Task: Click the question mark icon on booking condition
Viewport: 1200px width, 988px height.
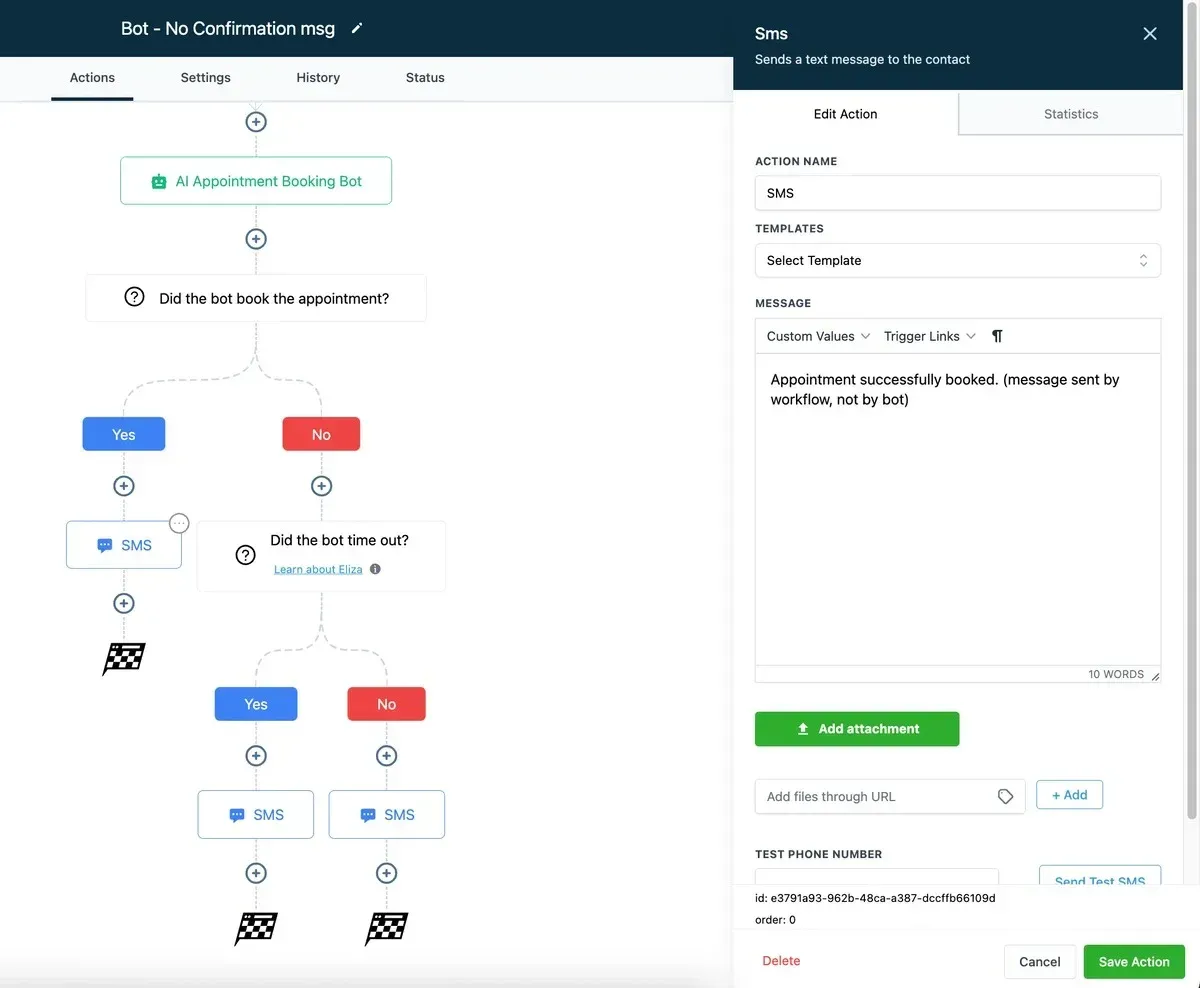Action: [x=134, y=297]
